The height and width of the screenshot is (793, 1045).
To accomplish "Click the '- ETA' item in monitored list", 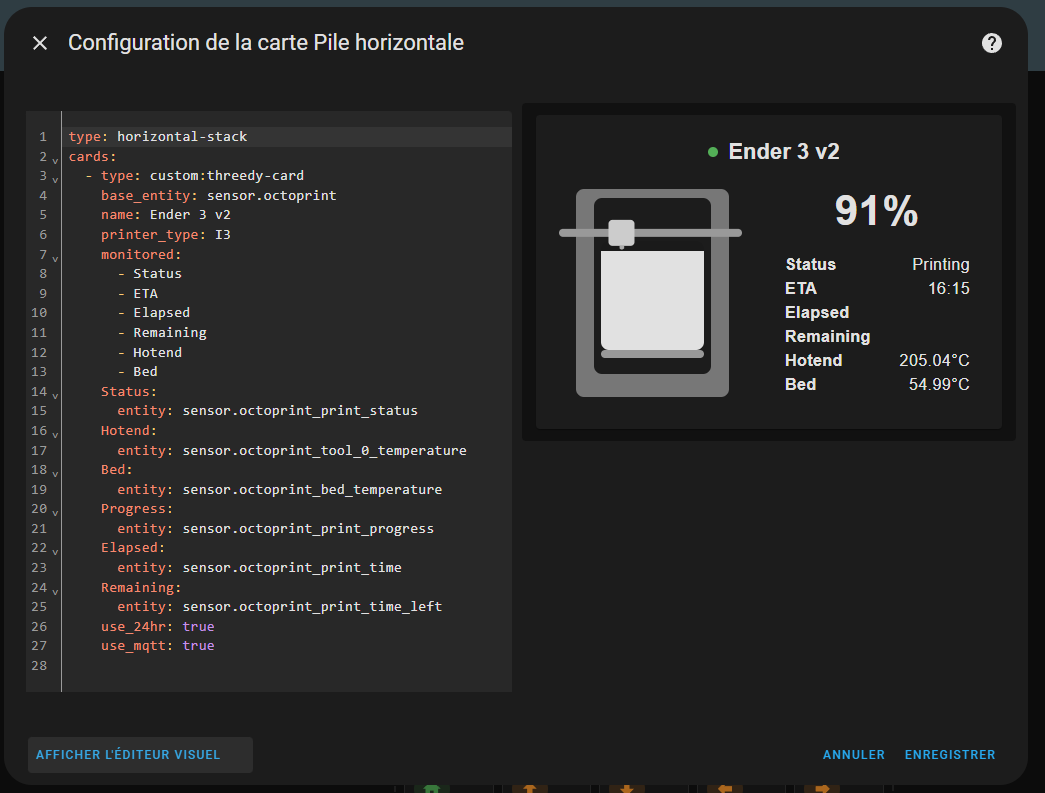I will 138,293.
